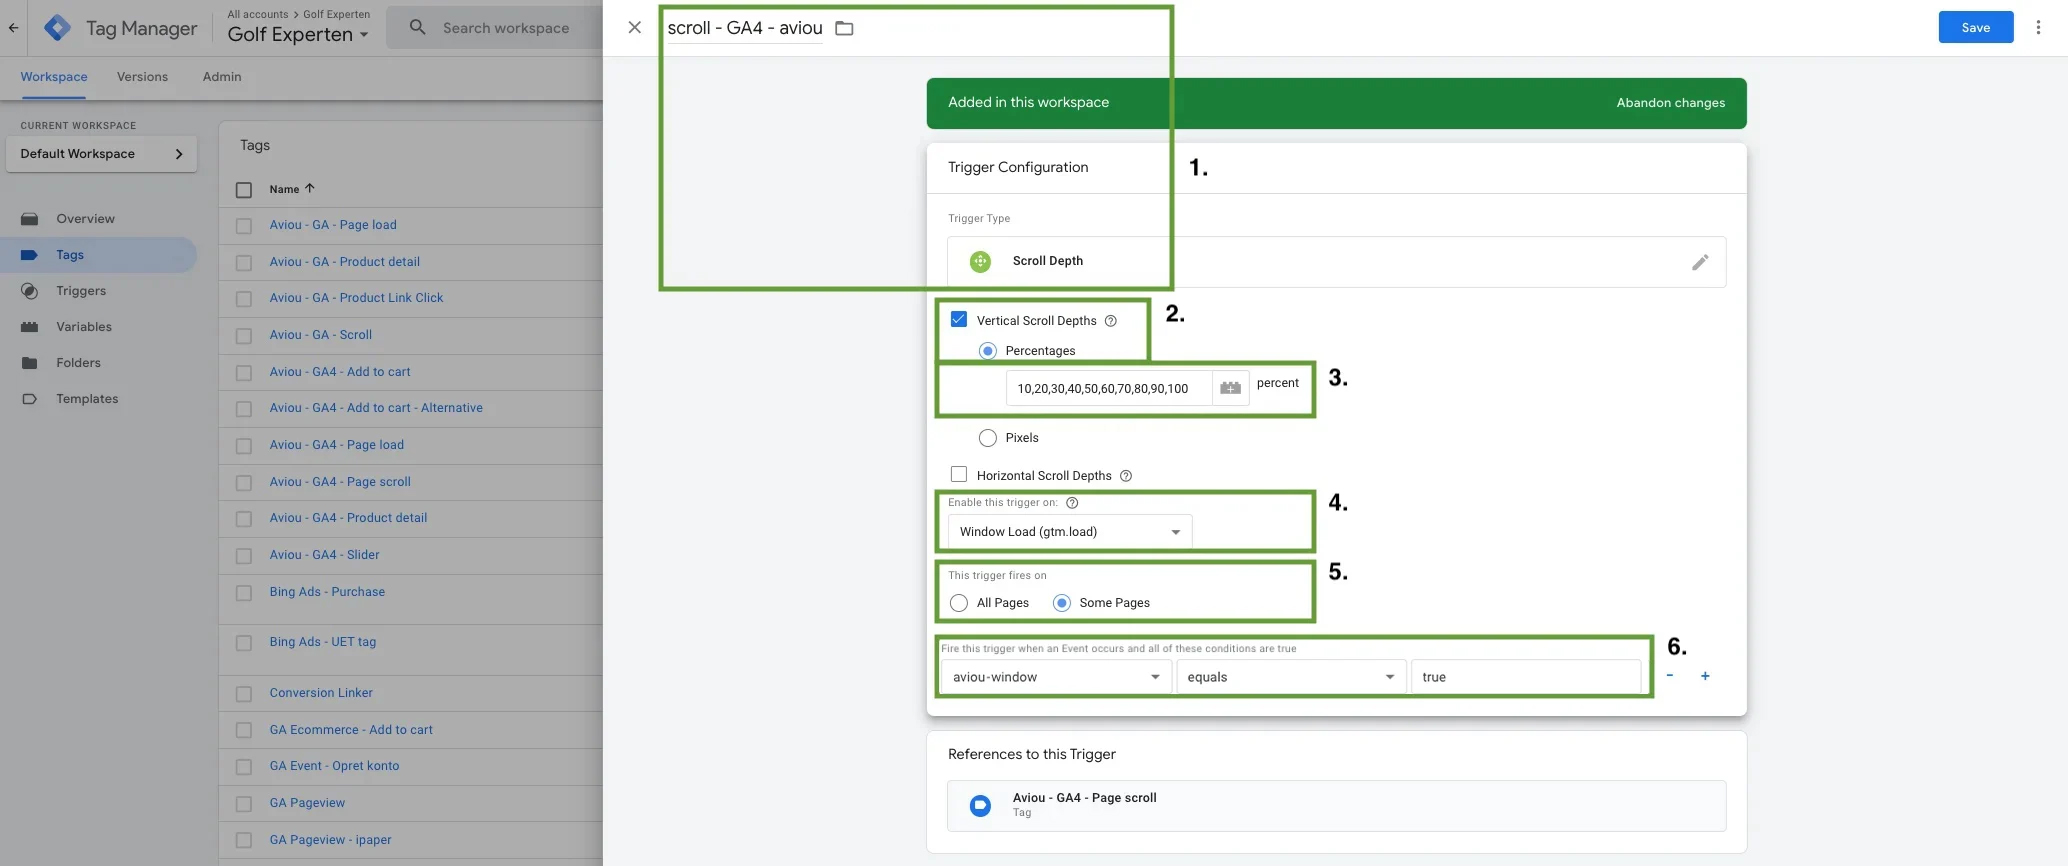The height and width of the screenshot is (866, 2068).
Task: Click the Search workspace field
Action: 506,28
